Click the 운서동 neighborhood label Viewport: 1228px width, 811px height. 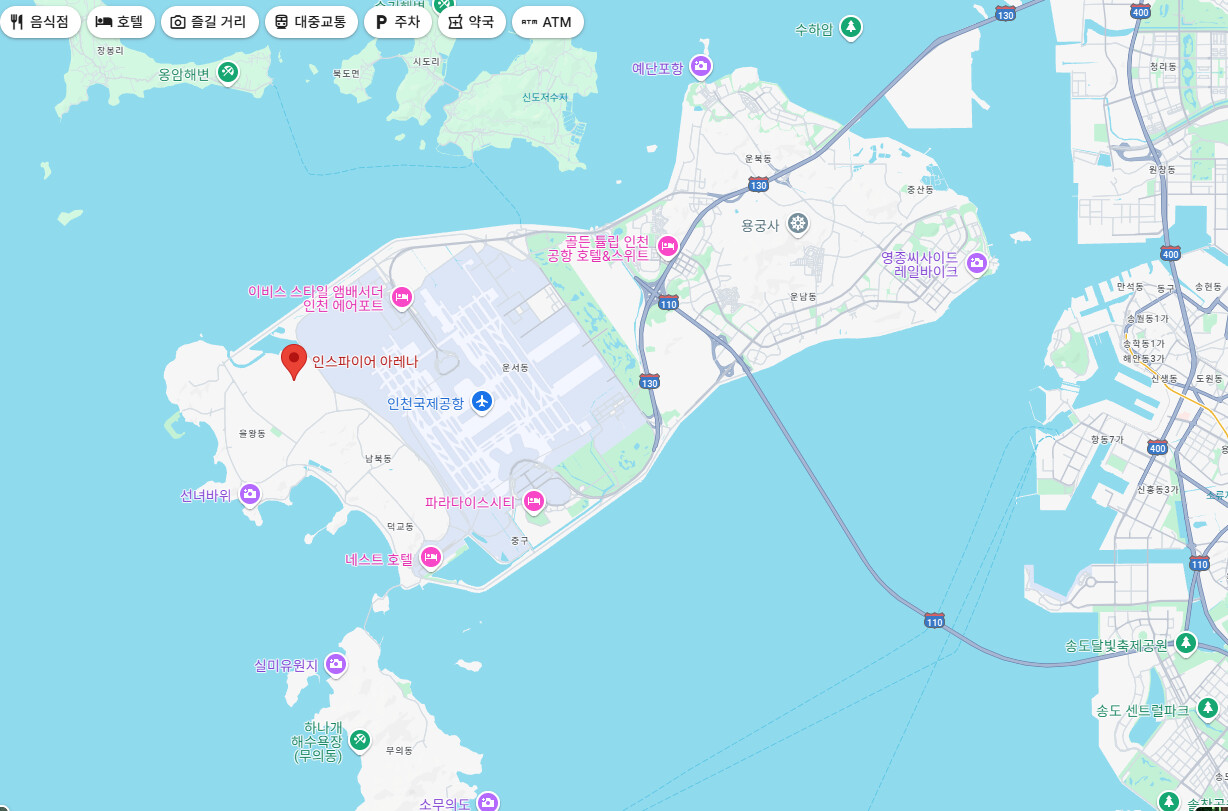coord(515,368)
